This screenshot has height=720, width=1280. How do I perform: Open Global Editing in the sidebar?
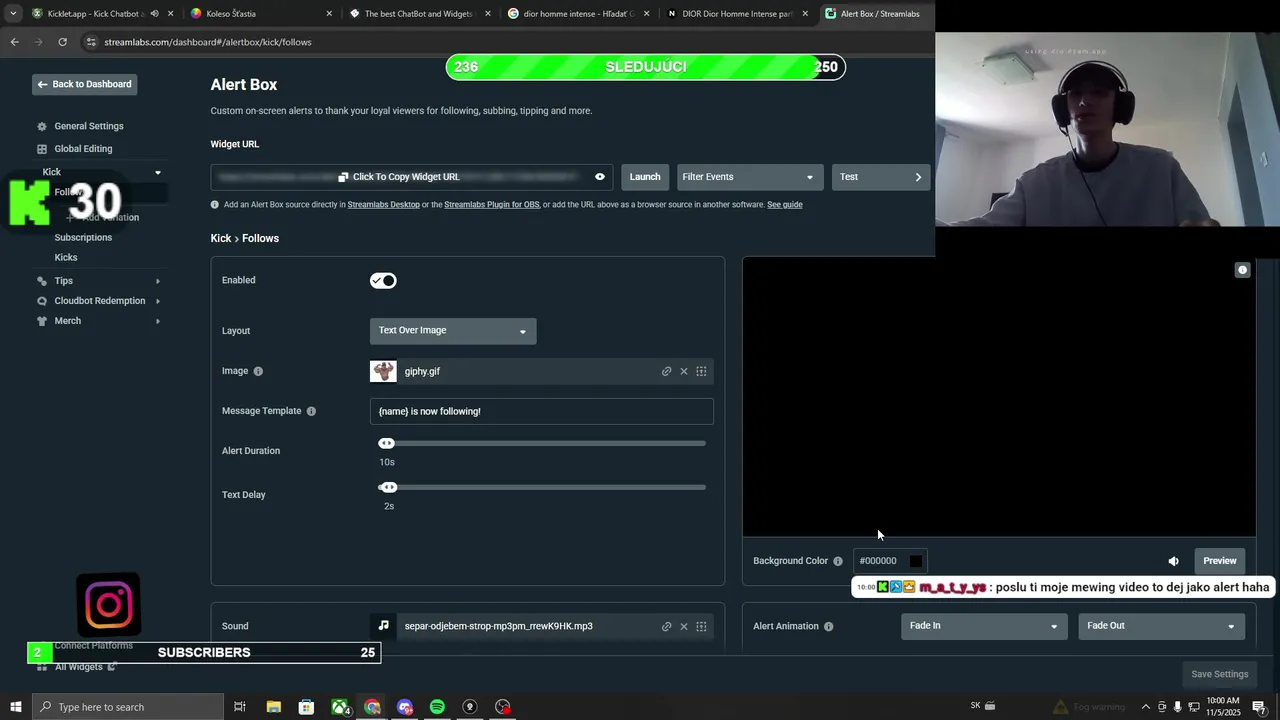coord(83,149)
